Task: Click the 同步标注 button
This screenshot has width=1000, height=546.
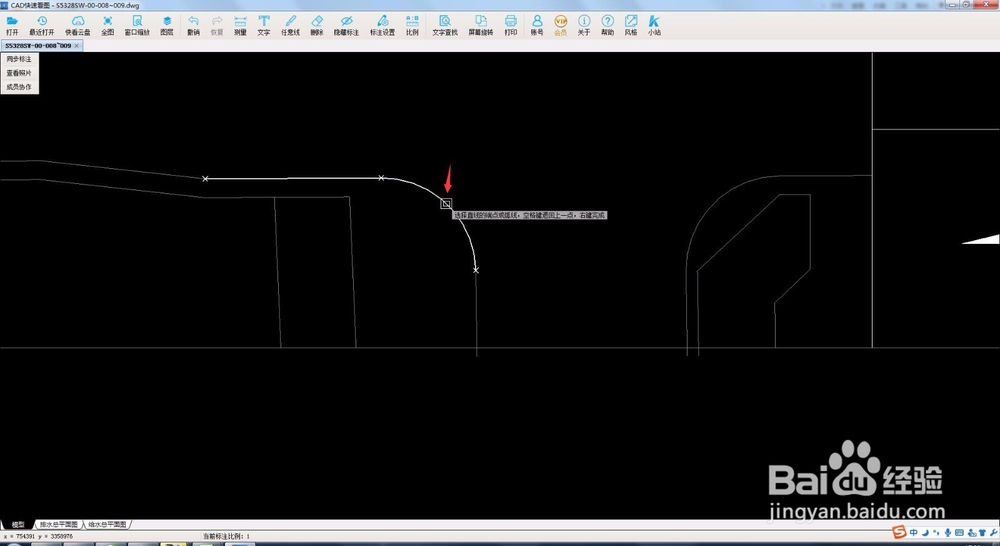Action: [19, 59]
